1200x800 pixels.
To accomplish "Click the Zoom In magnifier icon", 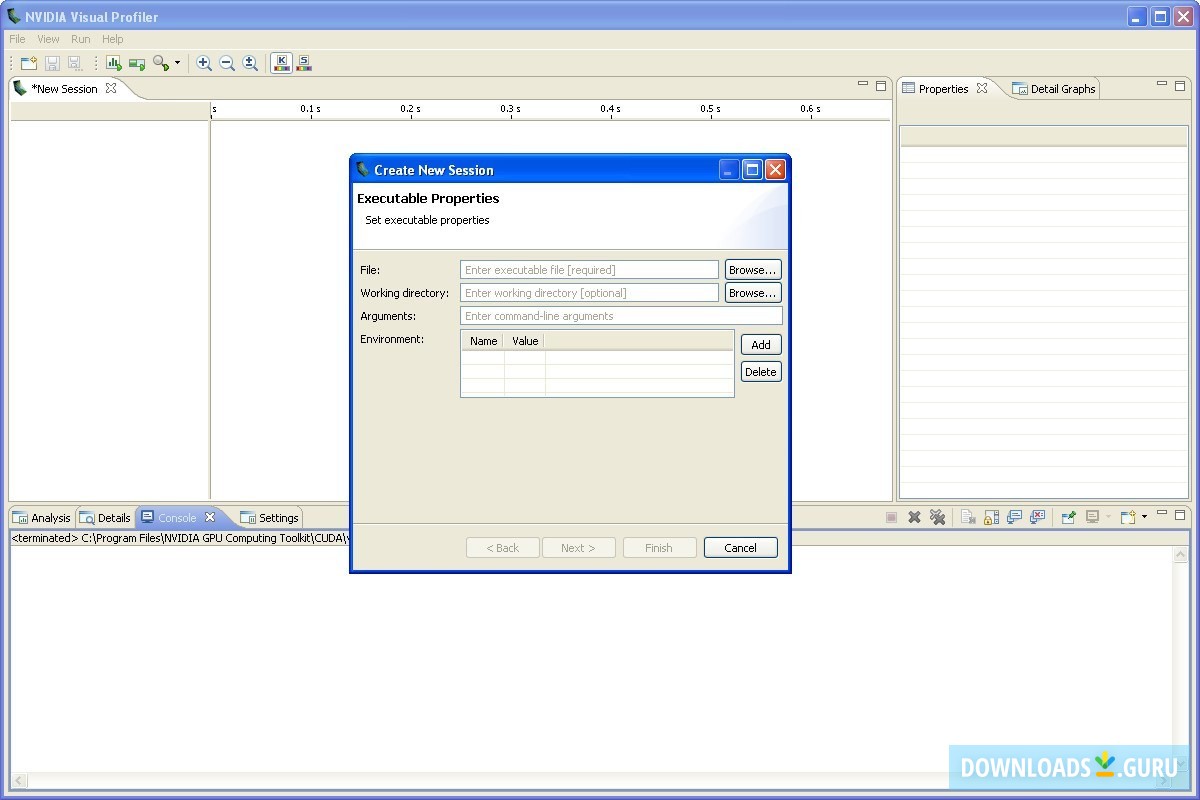I will pyautogui.click(x=203, y=63).
